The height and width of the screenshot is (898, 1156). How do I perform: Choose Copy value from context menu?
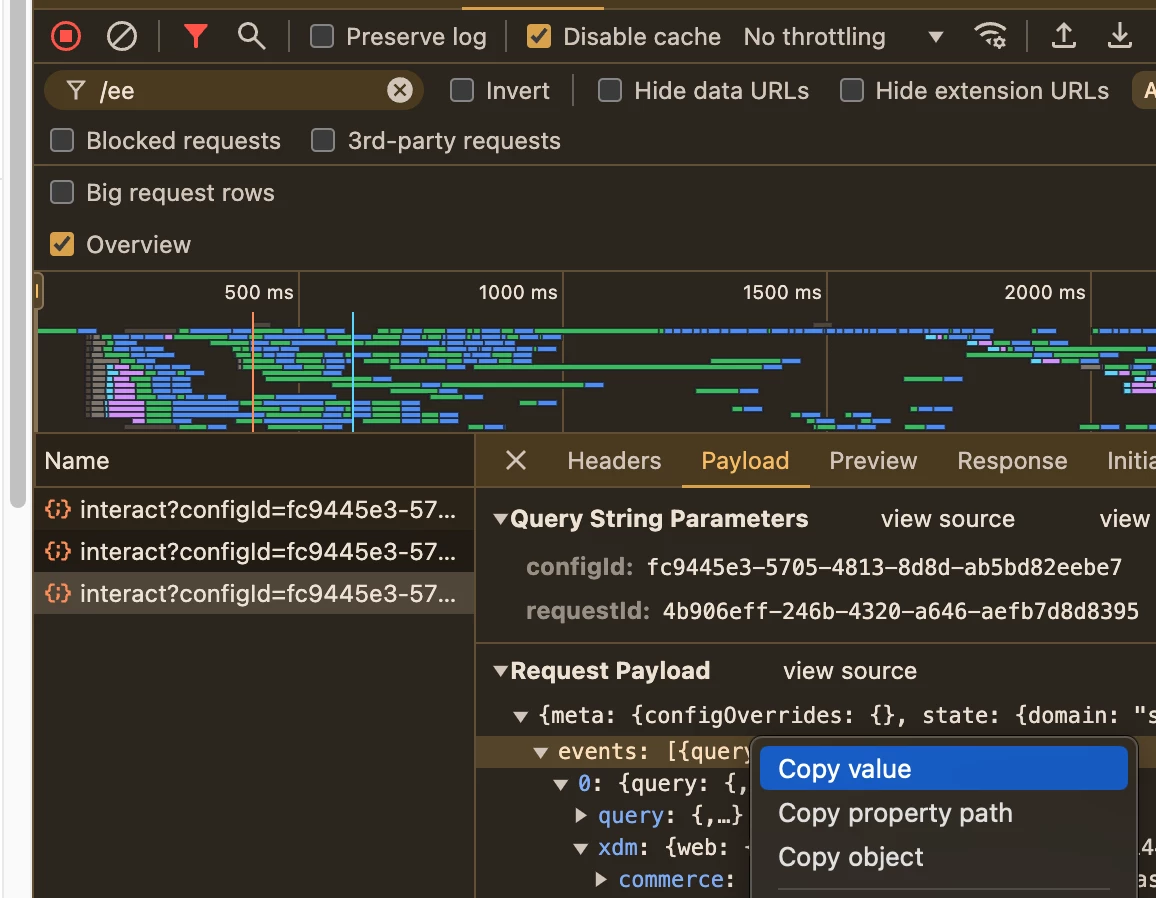coord(944,768)
